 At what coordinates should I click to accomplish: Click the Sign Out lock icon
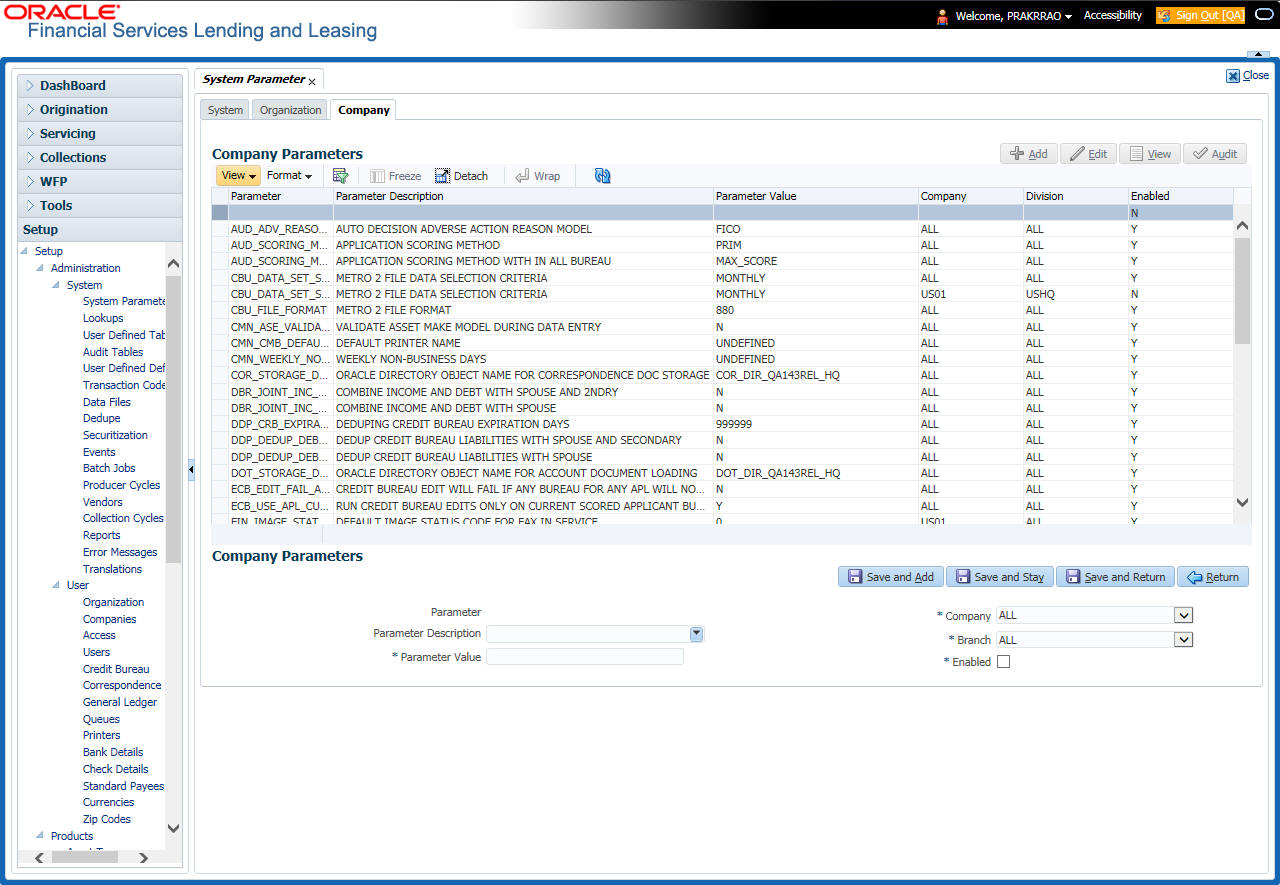point(1164,16)
